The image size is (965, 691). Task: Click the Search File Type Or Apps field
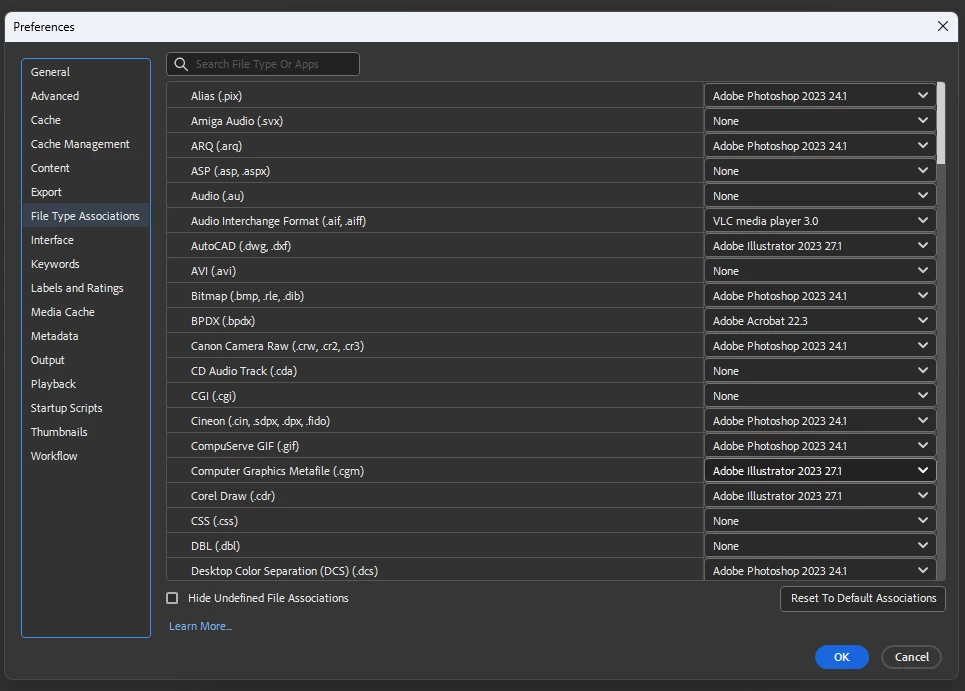[x=263, y=64]
